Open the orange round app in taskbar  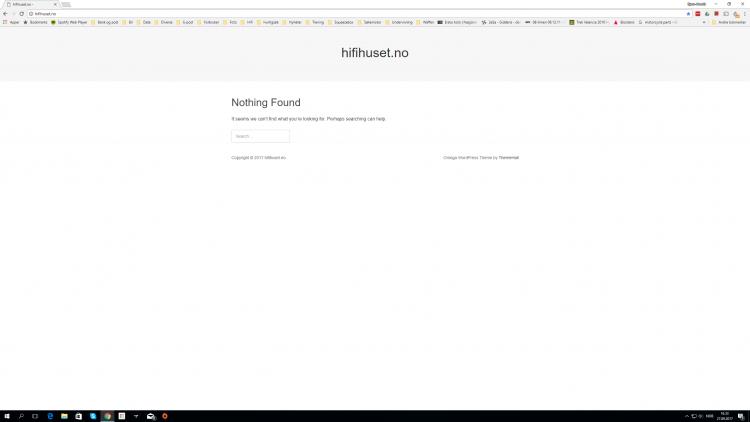tap(165, 416)
